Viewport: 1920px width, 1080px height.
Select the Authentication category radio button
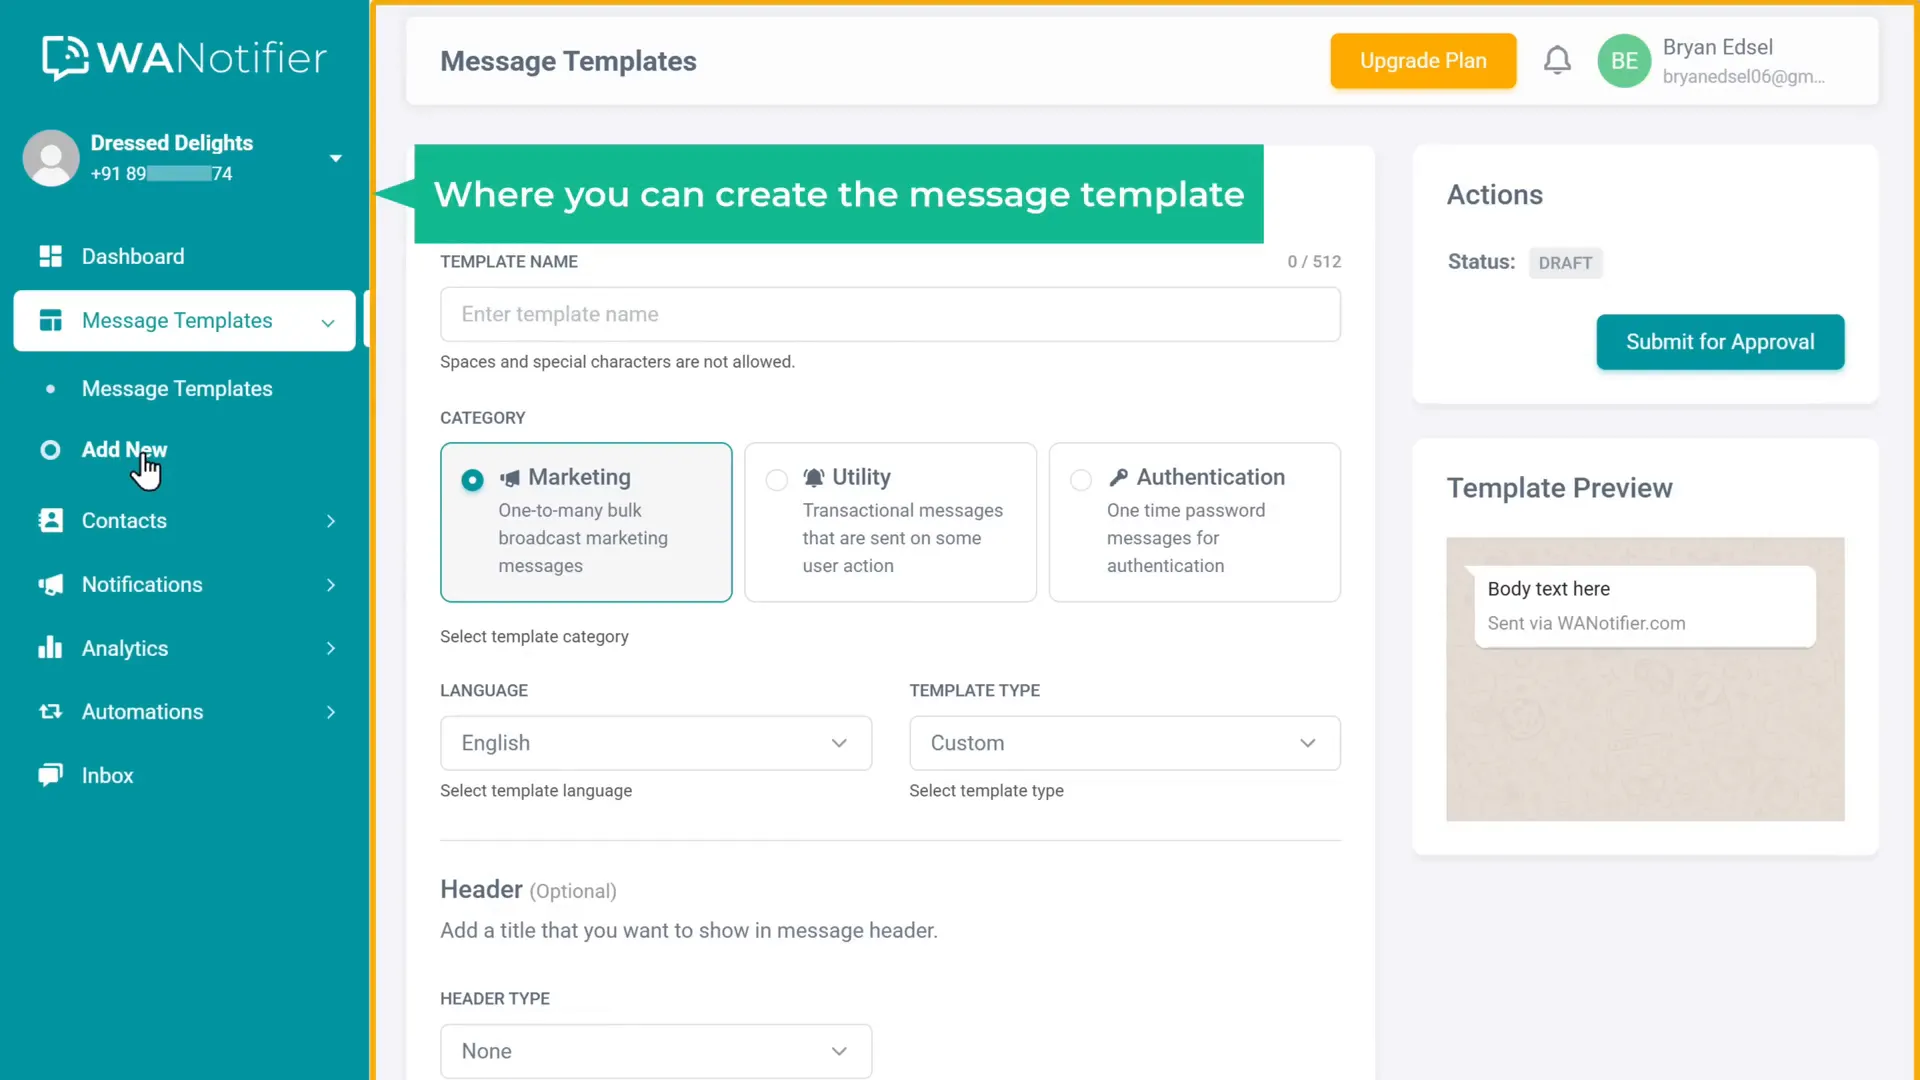point(1081,480)
